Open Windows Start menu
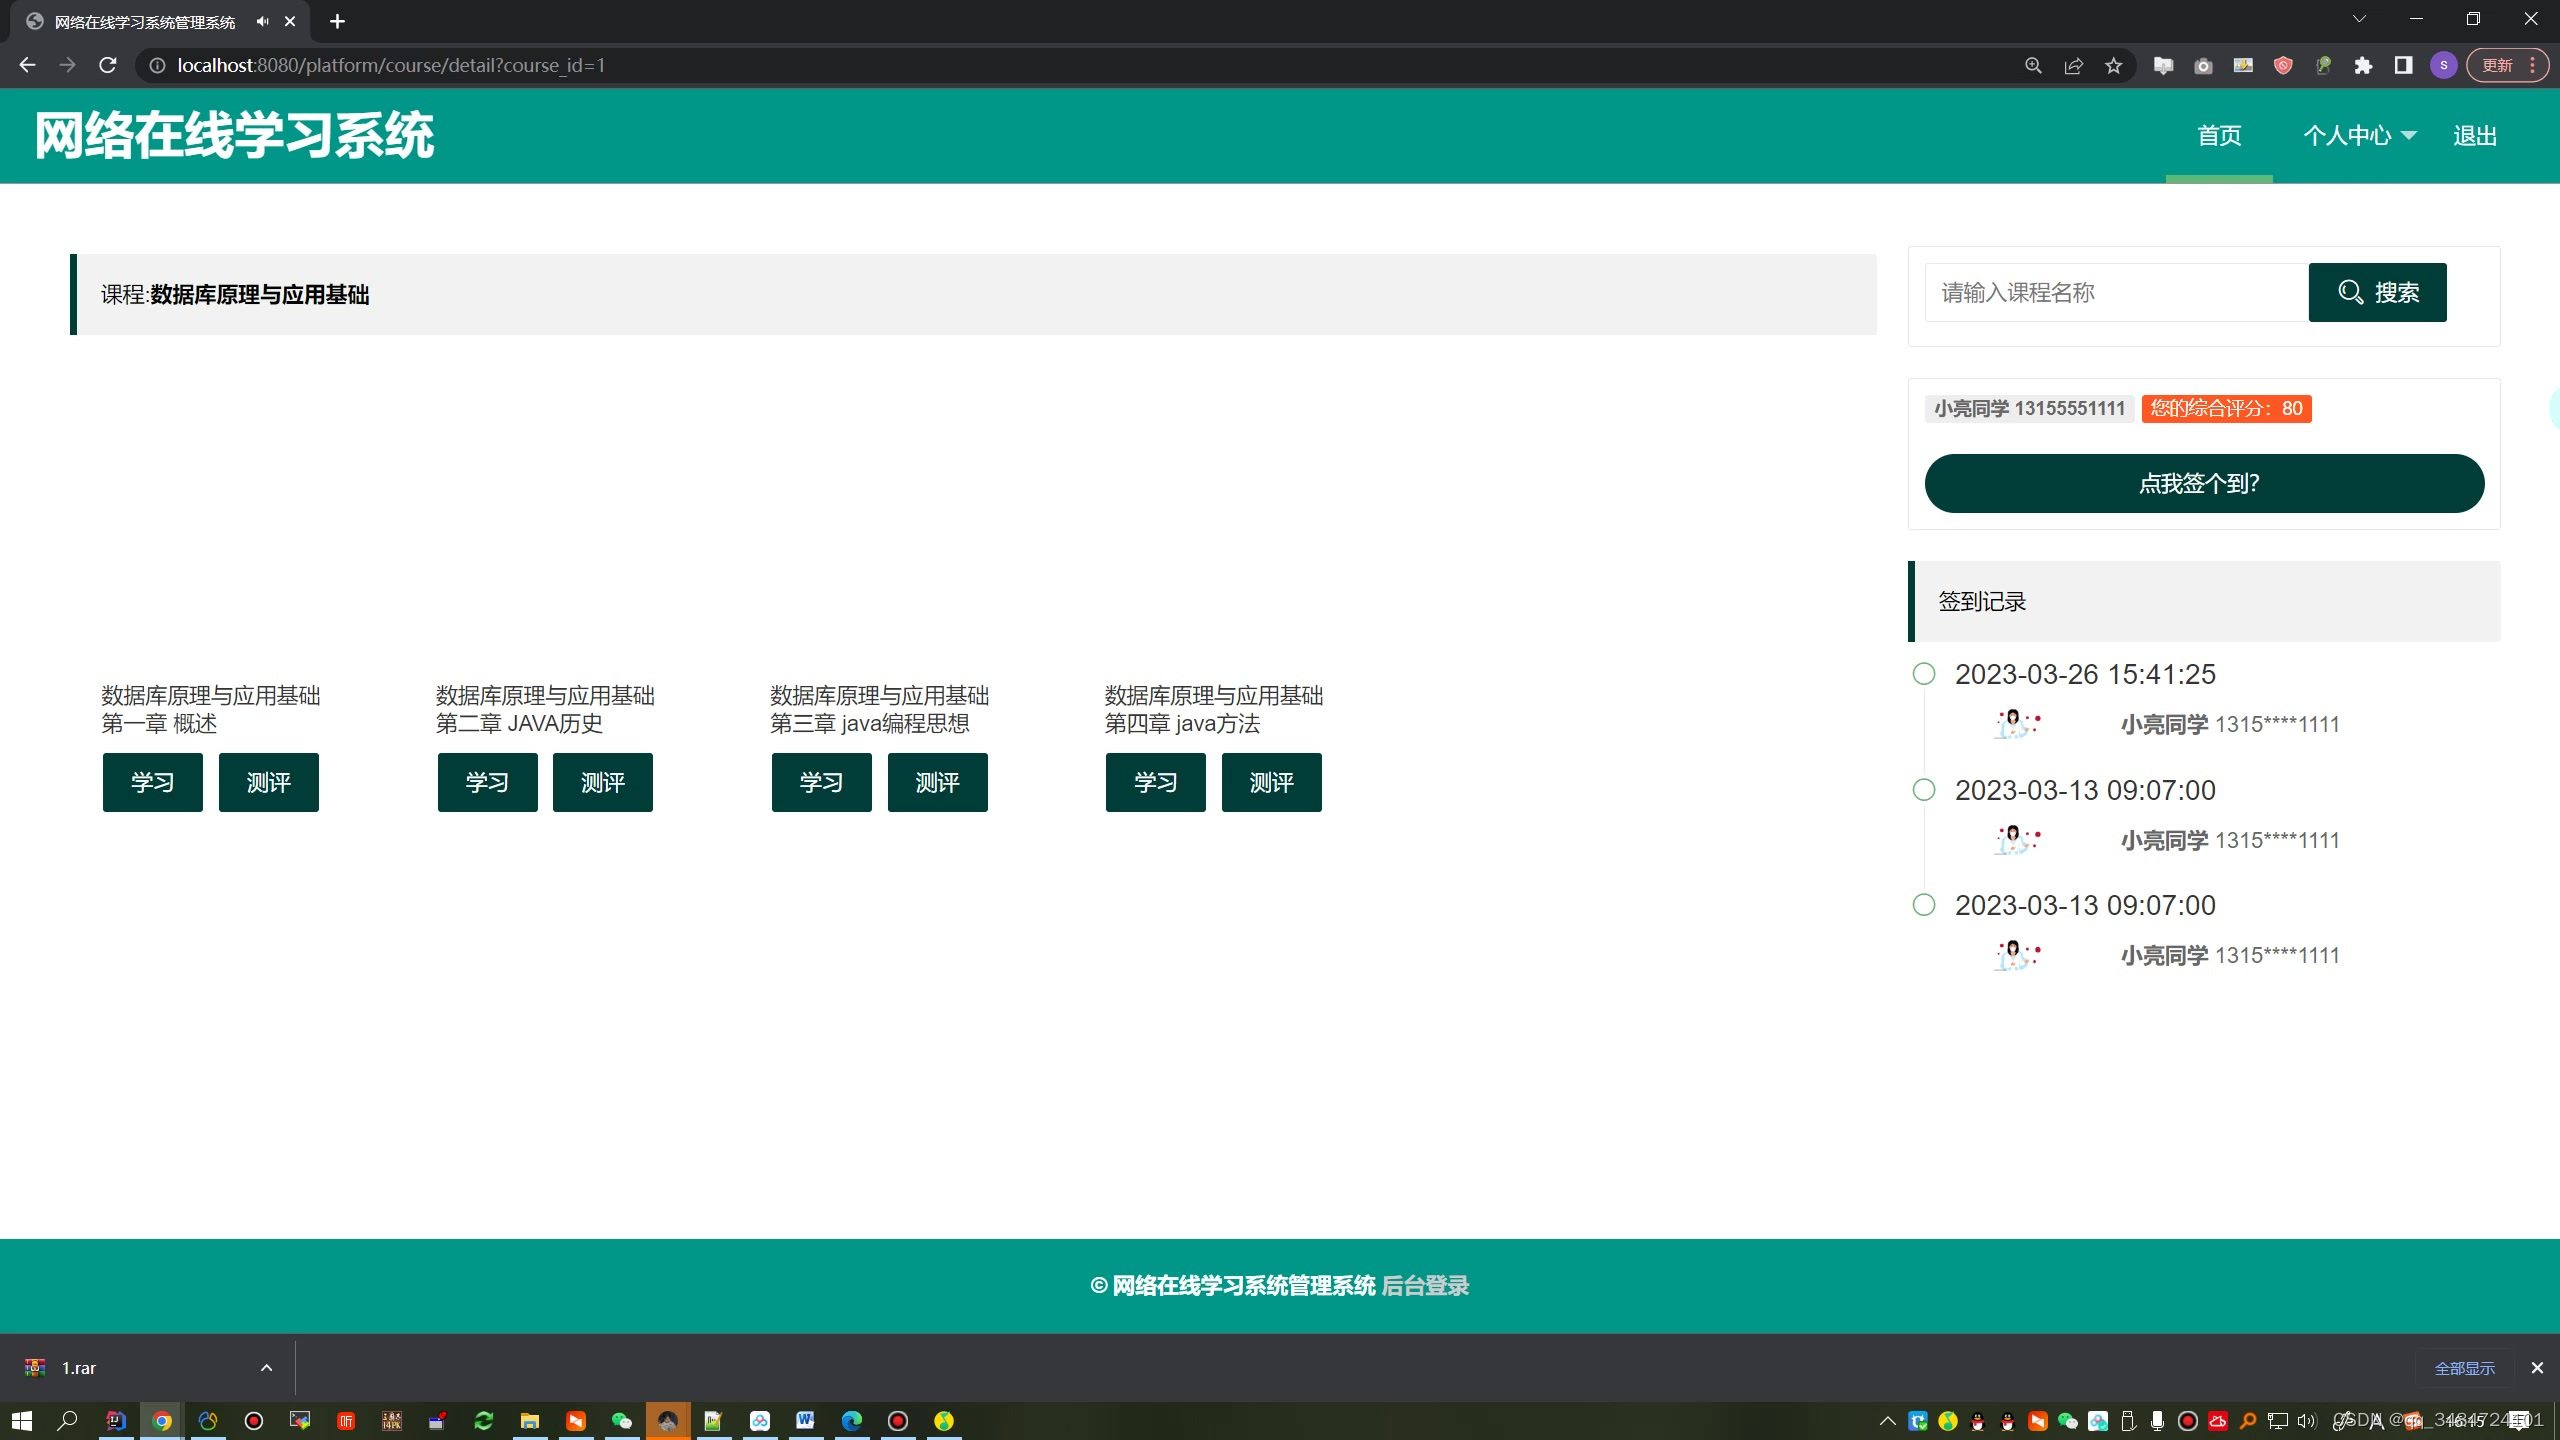Screen dimensions: 2560x1440 (x=22, y=1420)
